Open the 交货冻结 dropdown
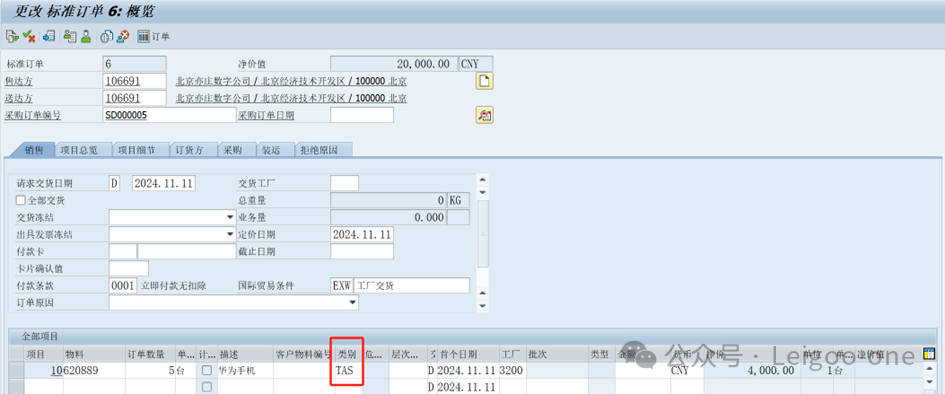This screenshot has height=394, width=945. click(x=172, y=217)
